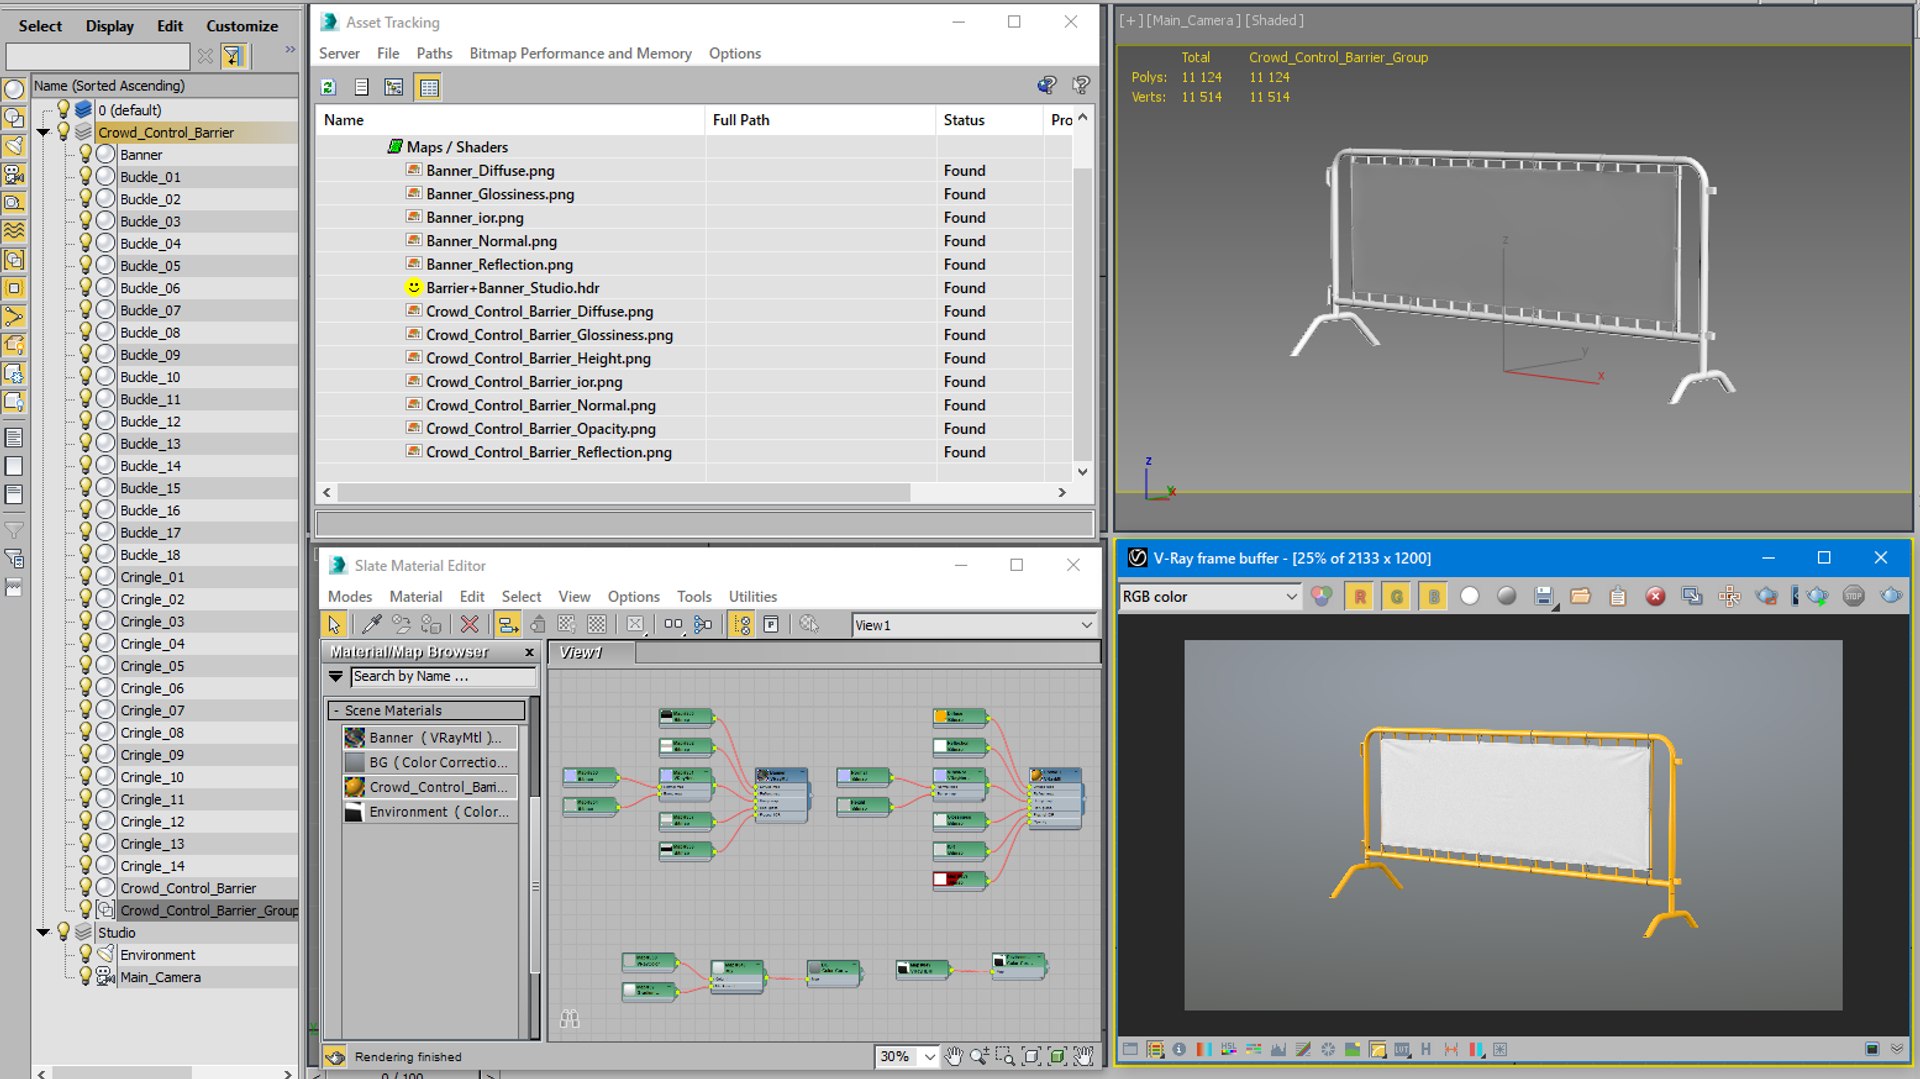
Task: Toggle the cameras display filter
Action: [14, 174]
